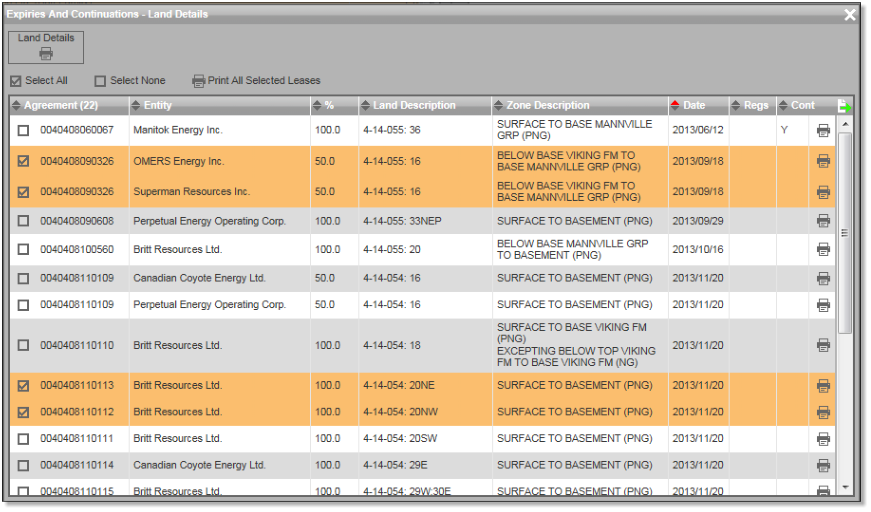Uncheck the OMERS Energy Inc. row checkbox

23,161
